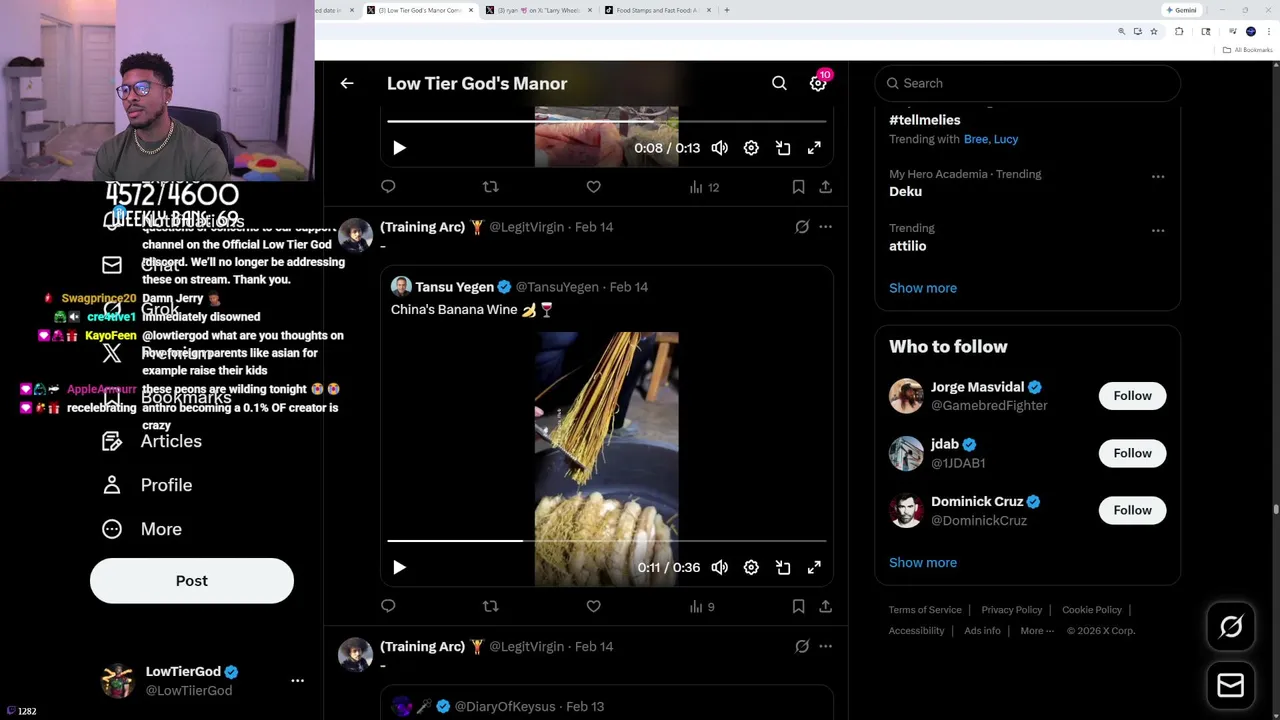1280x720 pixels.
Task: Follow Dominick Cruz
Action: [1132, 510]
